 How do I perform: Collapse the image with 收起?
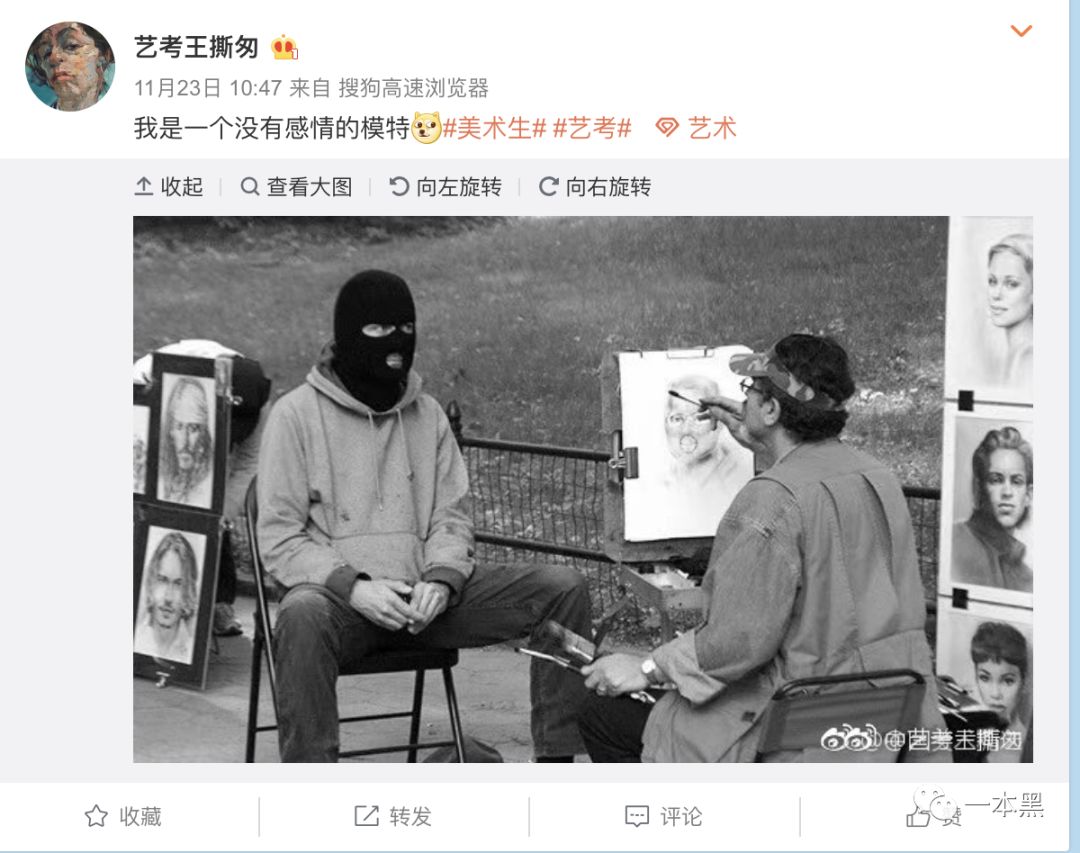click(168, 187)
